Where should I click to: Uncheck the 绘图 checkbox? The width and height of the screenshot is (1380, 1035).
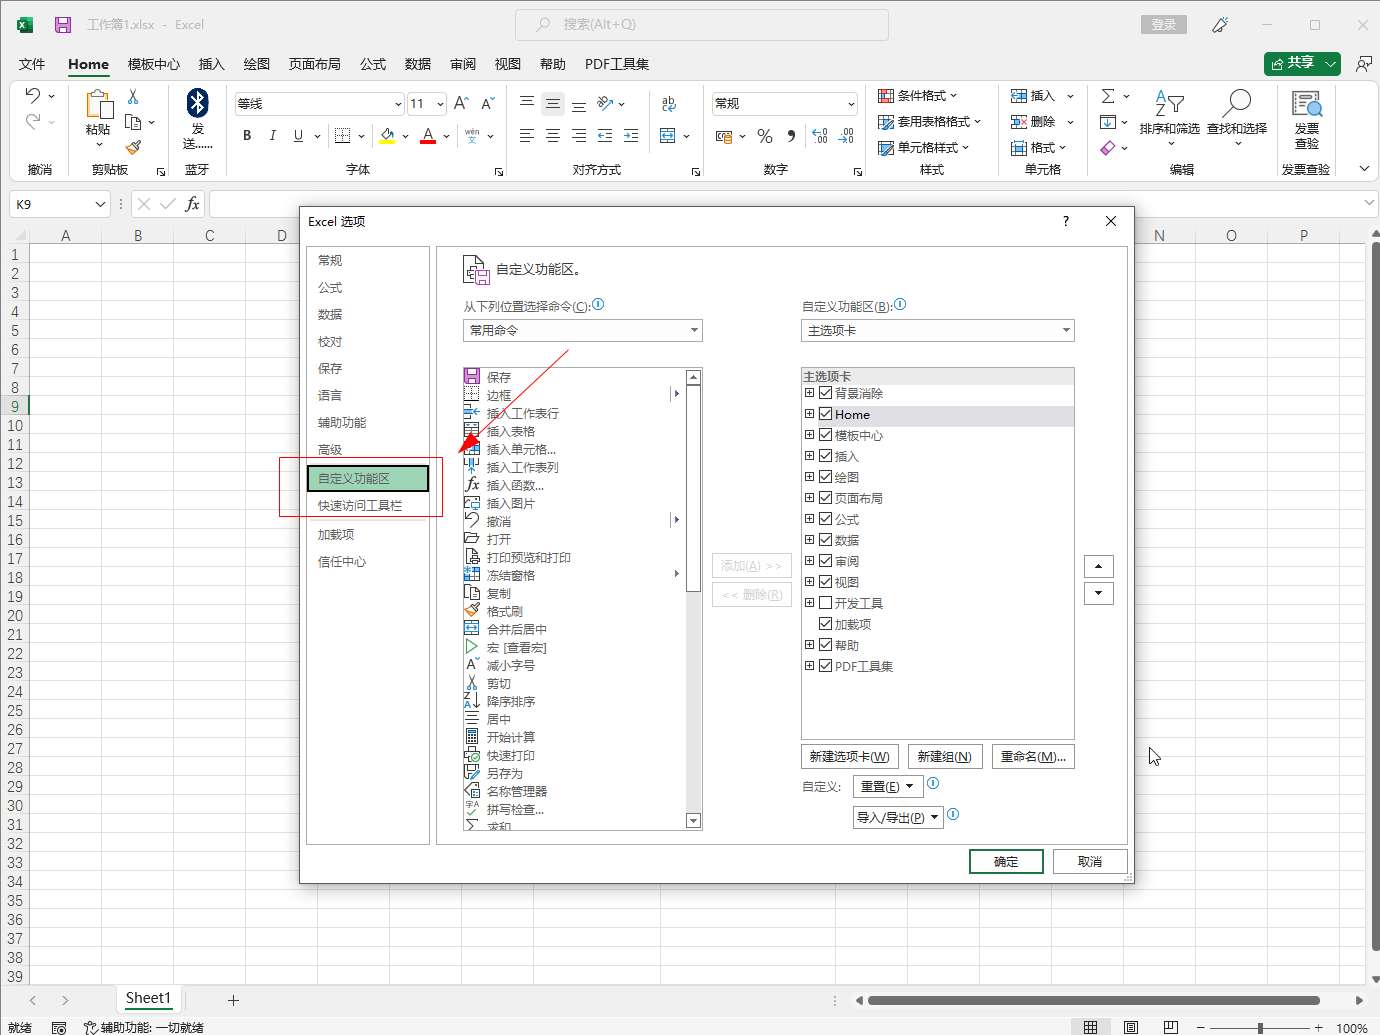[826, 477]
